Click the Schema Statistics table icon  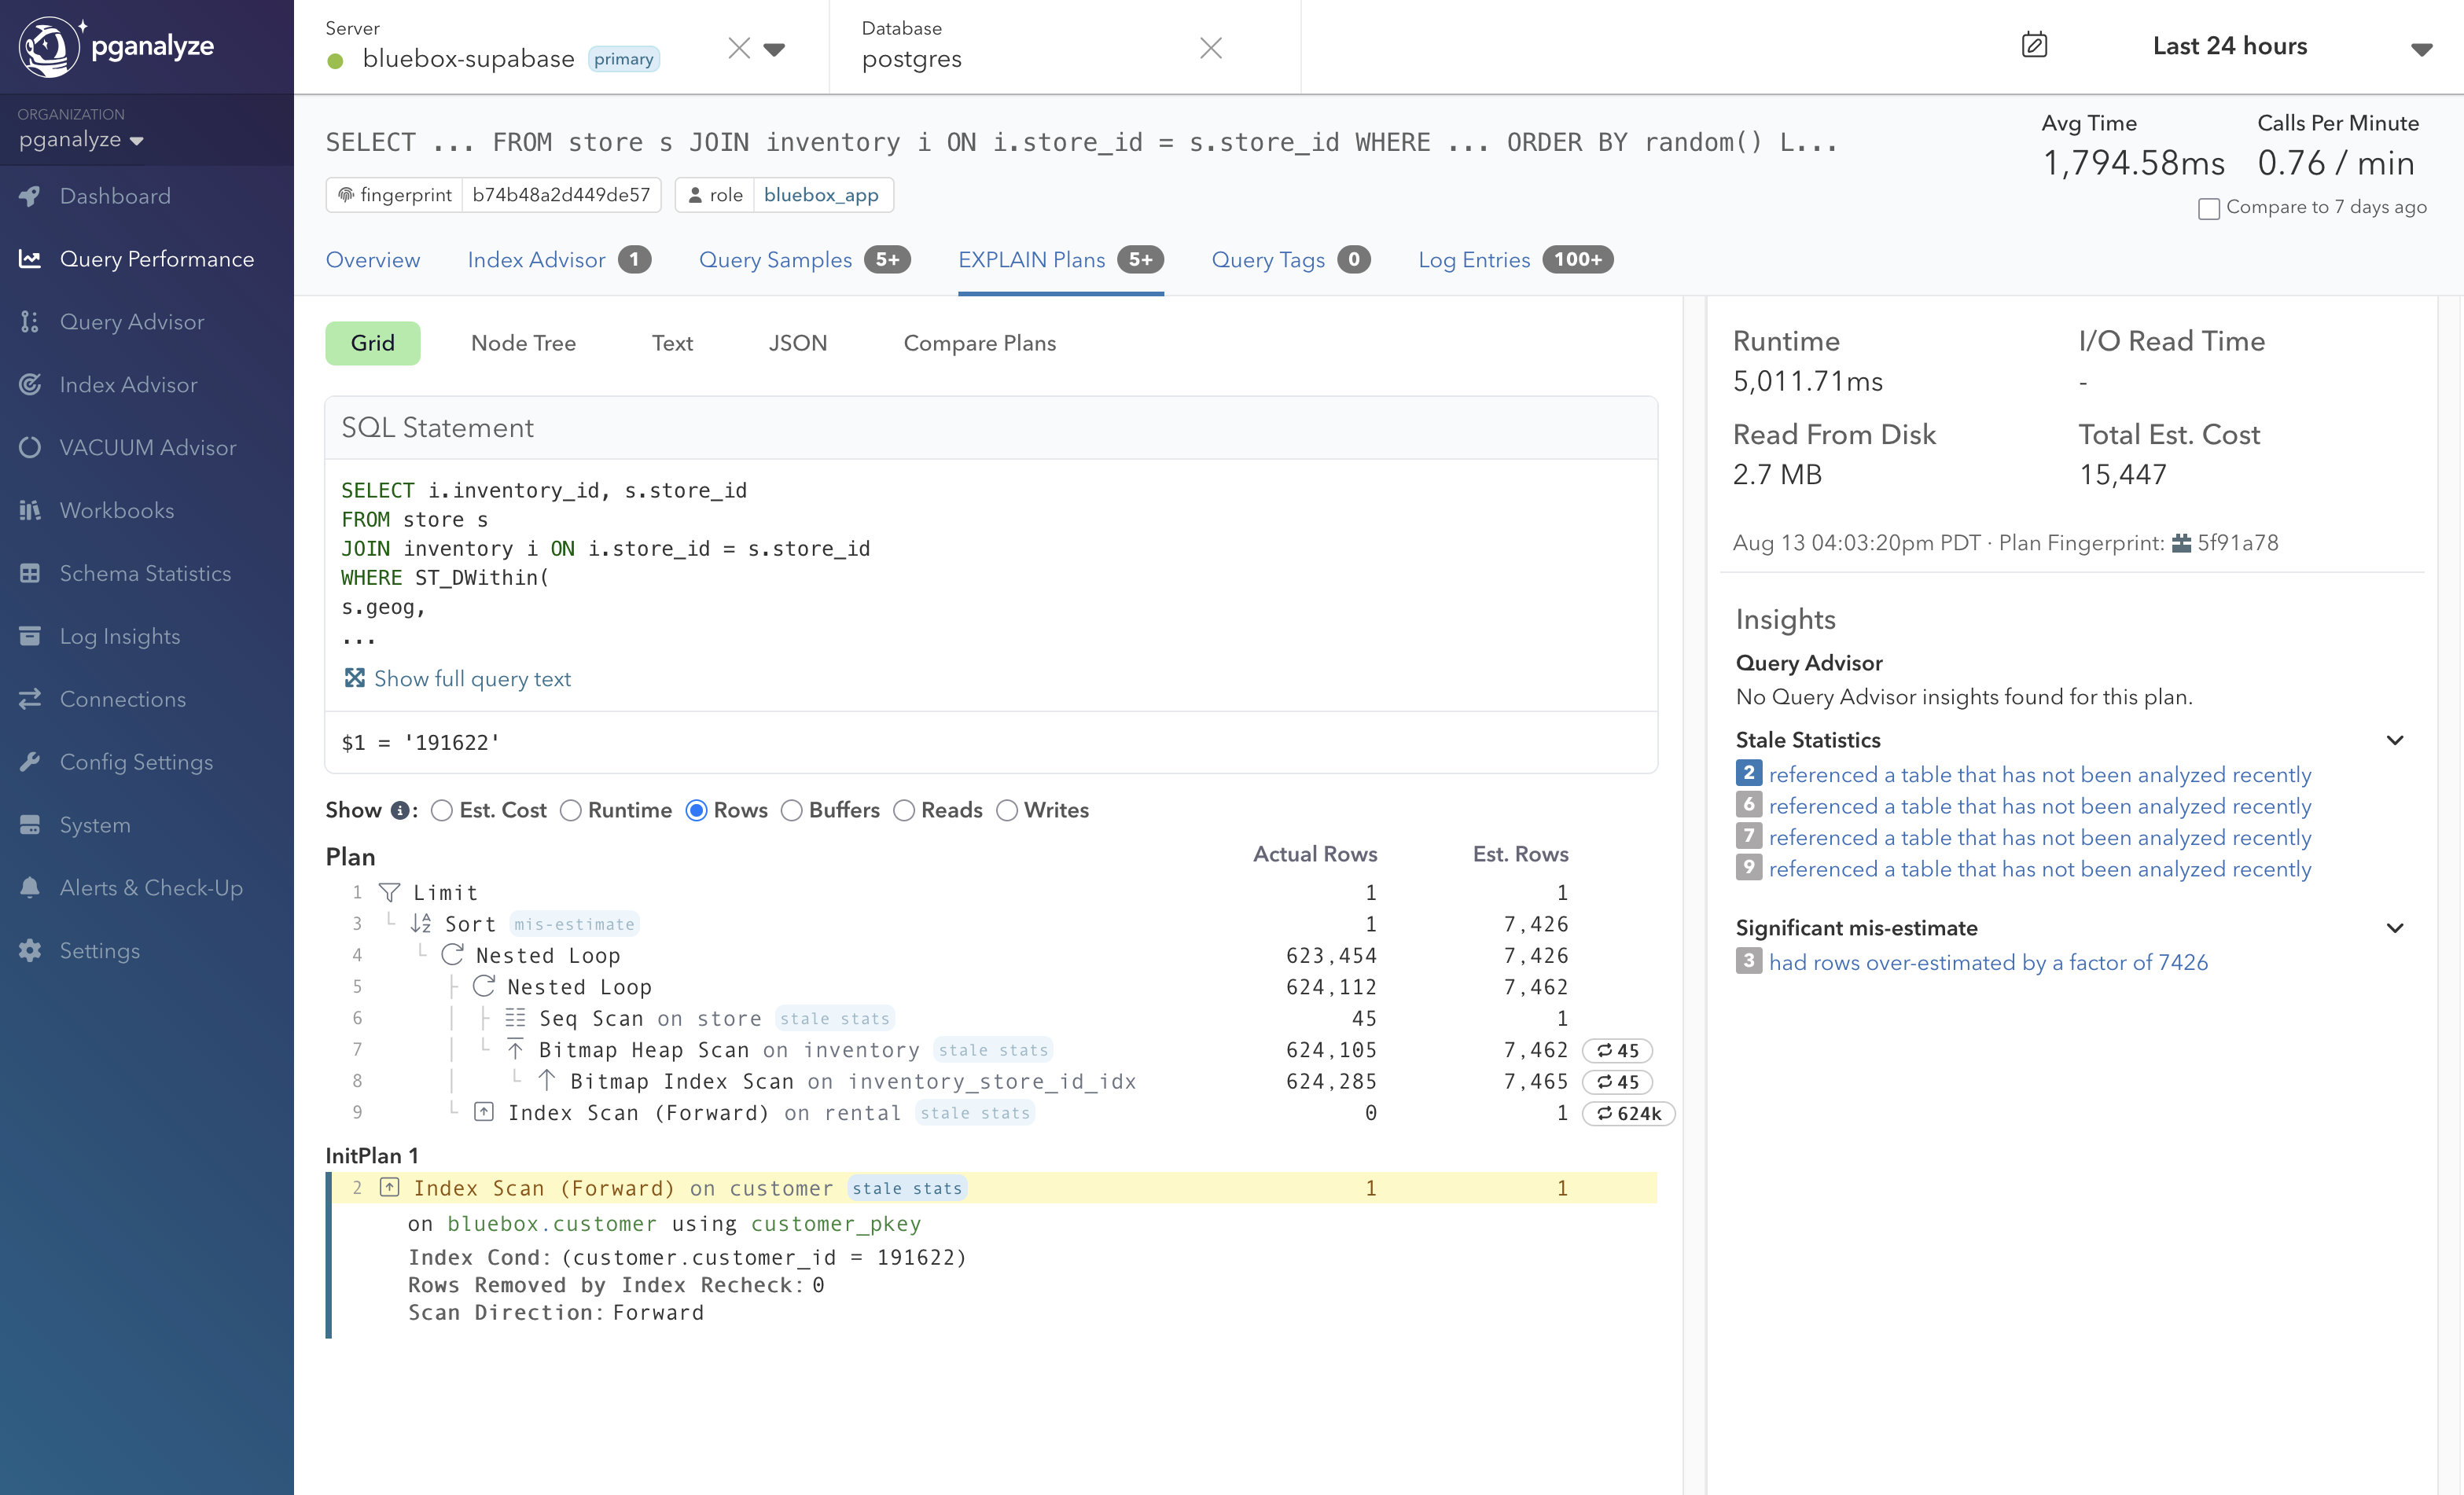(30, 573)
